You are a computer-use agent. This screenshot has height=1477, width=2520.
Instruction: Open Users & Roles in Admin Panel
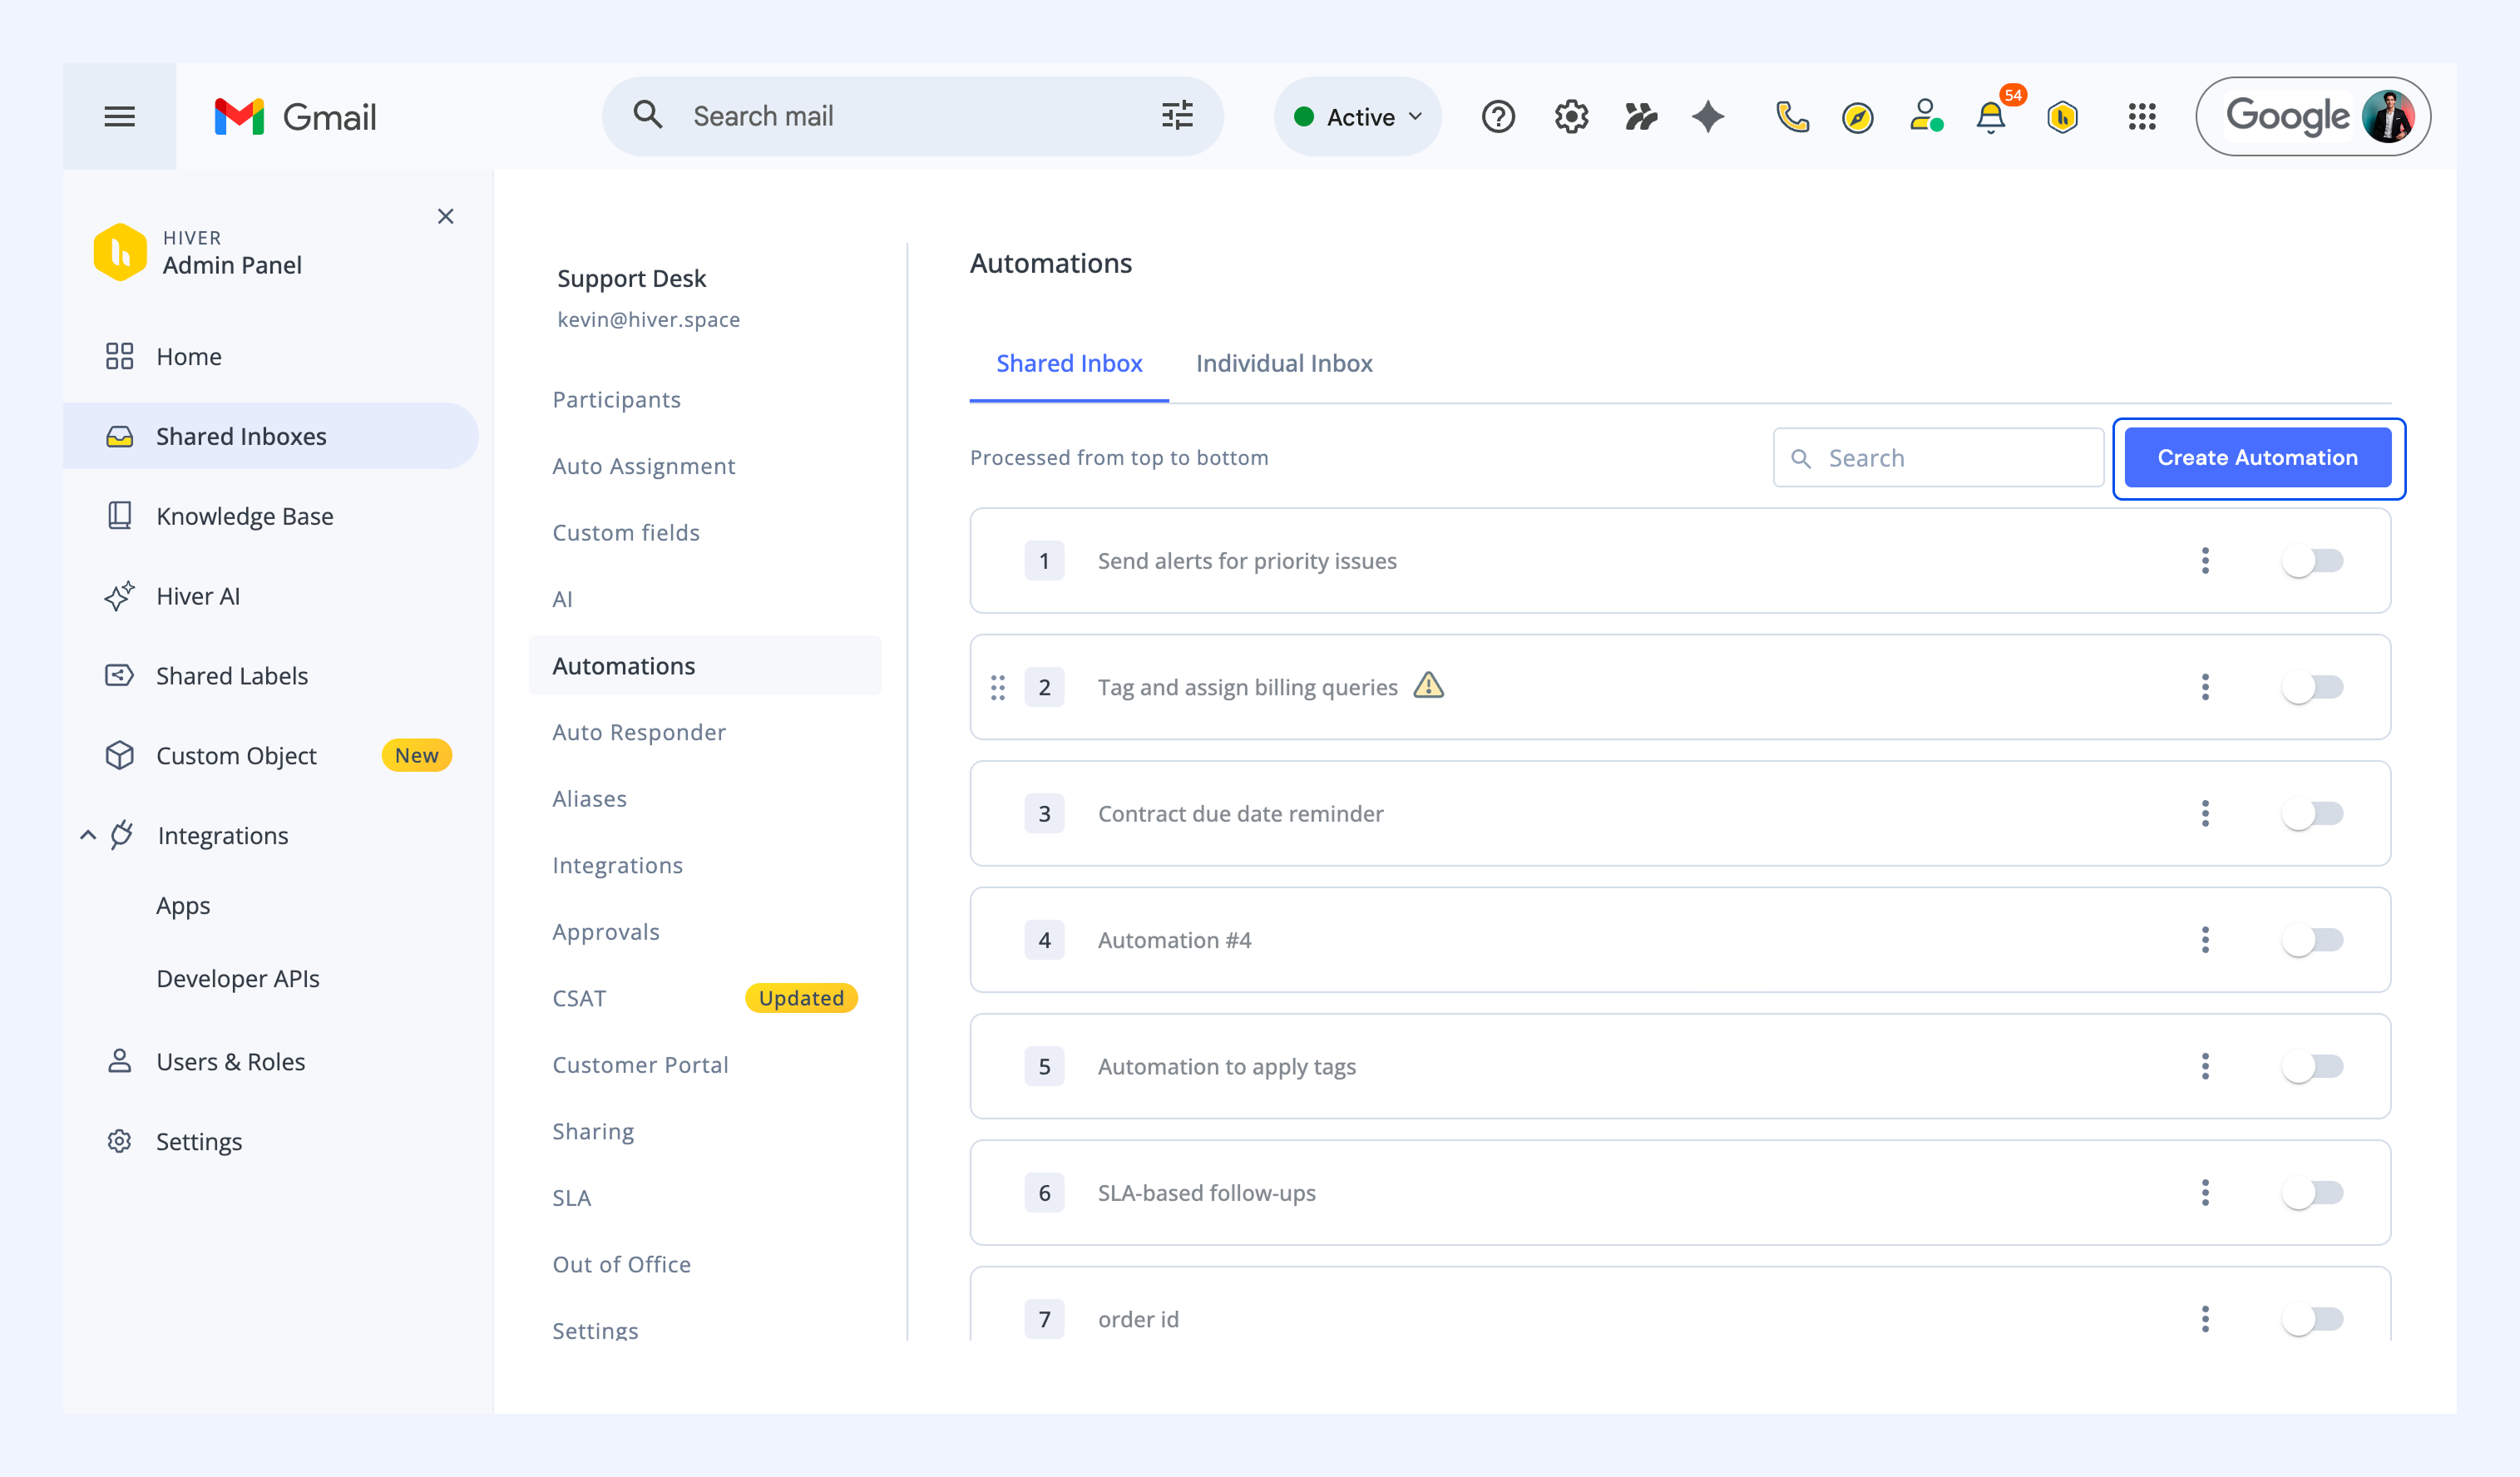(231, 1062)
